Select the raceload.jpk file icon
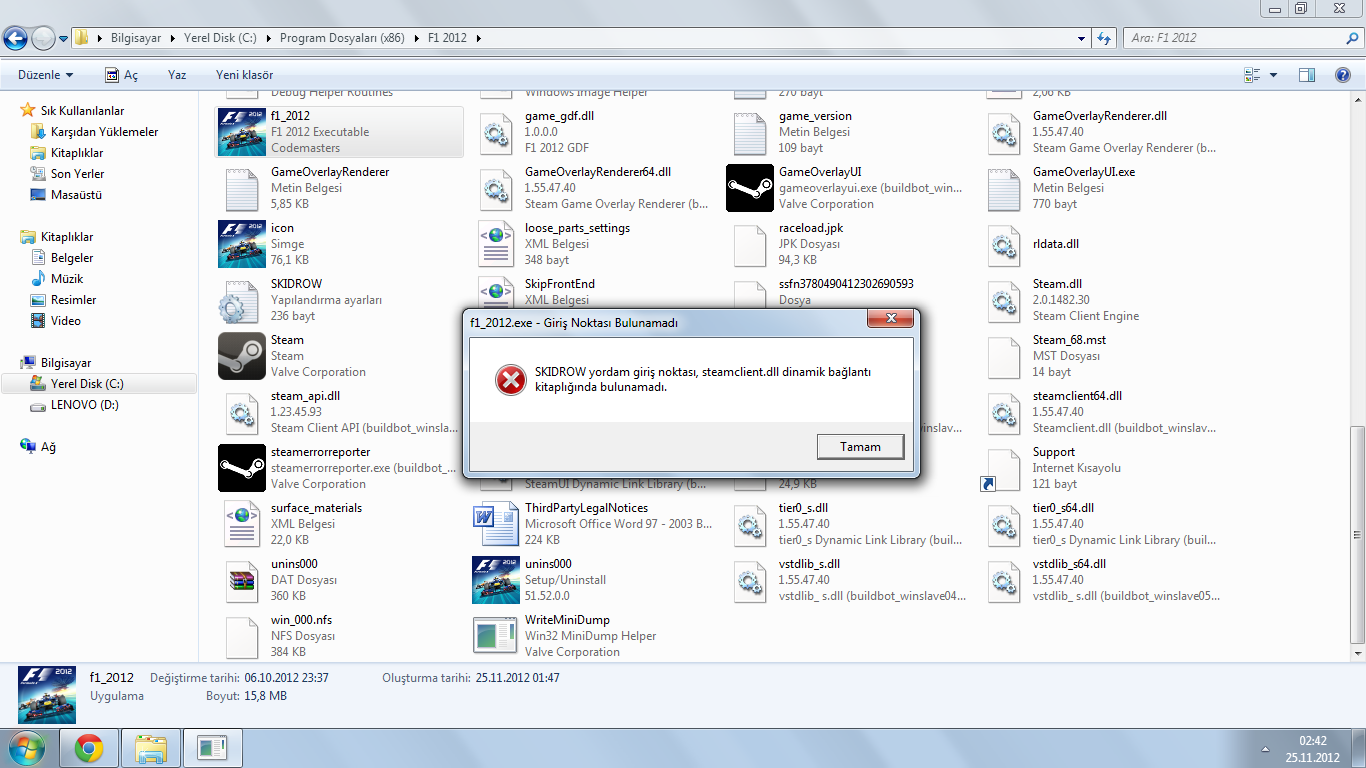Viewport: 1366px width, 768px height. 749,244
